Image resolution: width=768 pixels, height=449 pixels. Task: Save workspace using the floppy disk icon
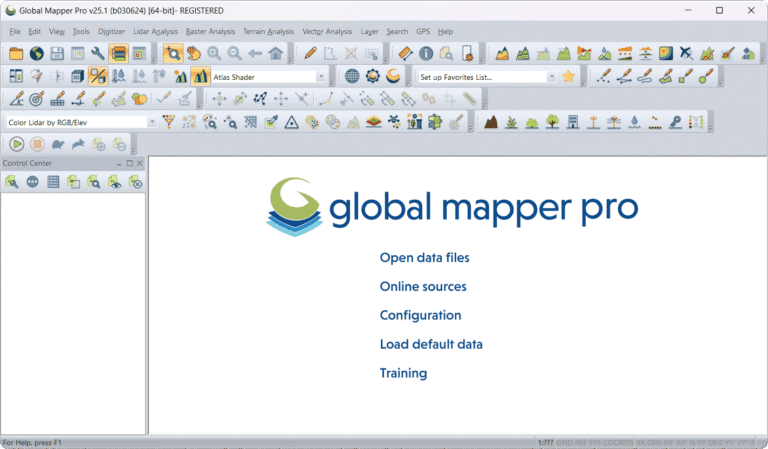point(57,53)
